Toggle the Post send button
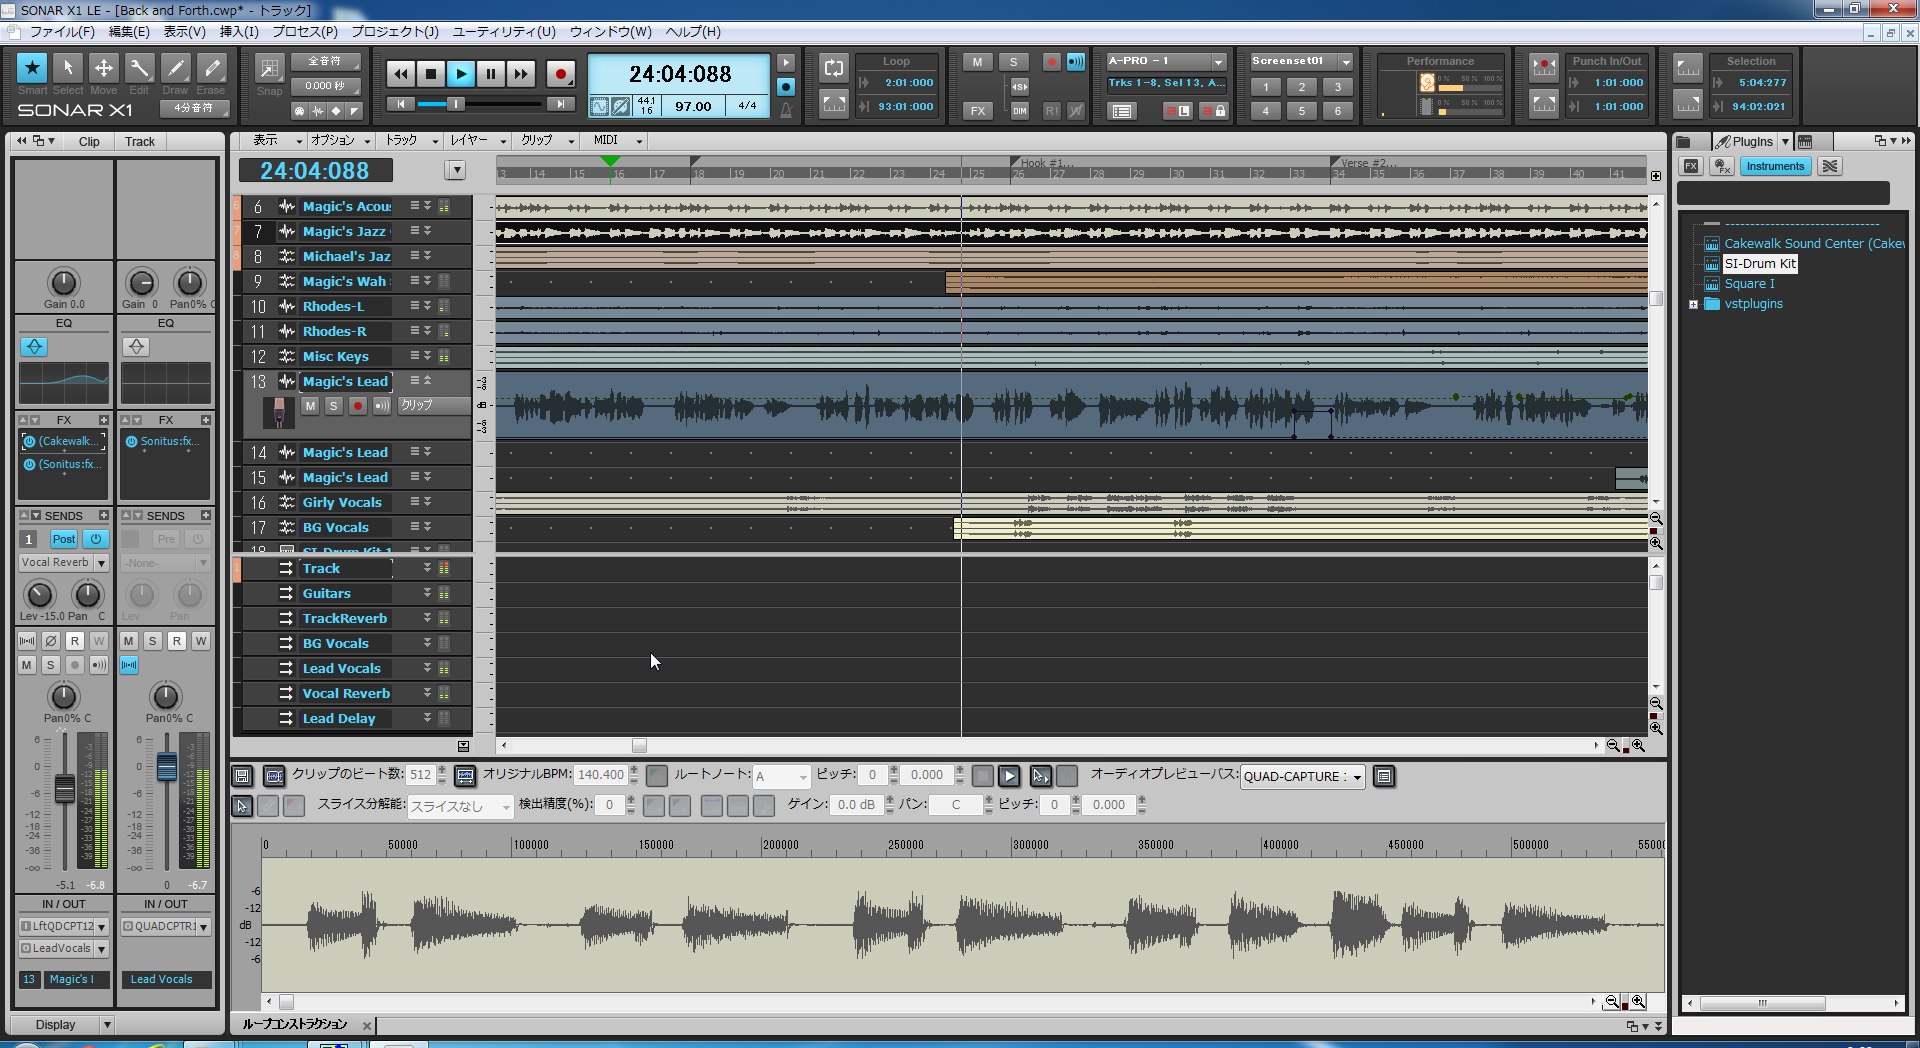This screenshot has height=1048, width=1920. pos(64,539)
